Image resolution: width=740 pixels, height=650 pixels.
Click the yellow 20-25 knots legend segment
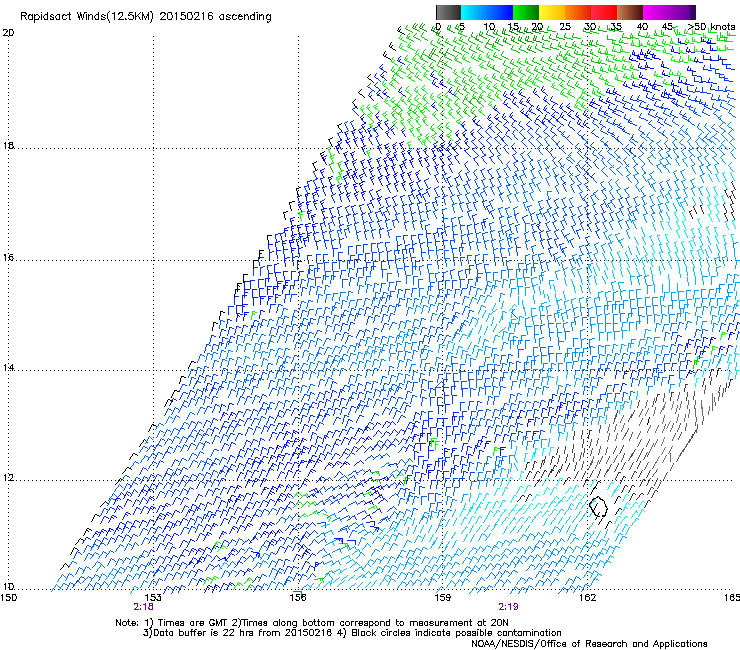pos(552,12)
